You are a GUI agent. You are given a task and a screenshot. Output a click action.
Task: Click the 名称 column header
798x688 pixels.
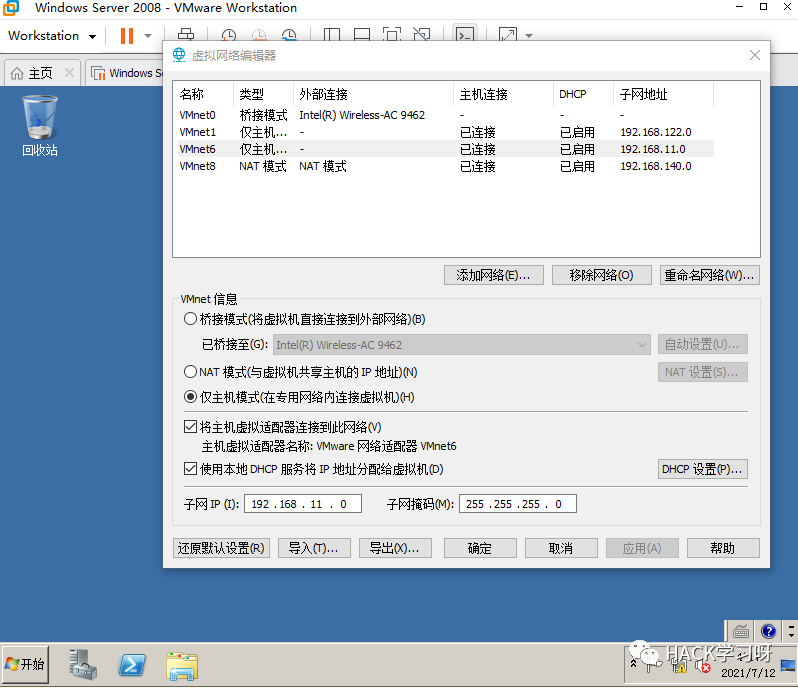coord(204,94)
